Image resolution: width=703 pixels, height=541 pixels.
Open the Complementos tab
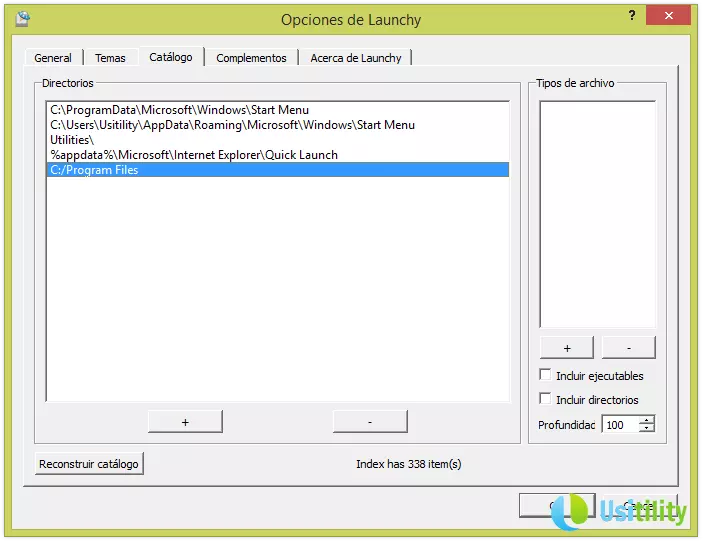(x=251, y=58)
